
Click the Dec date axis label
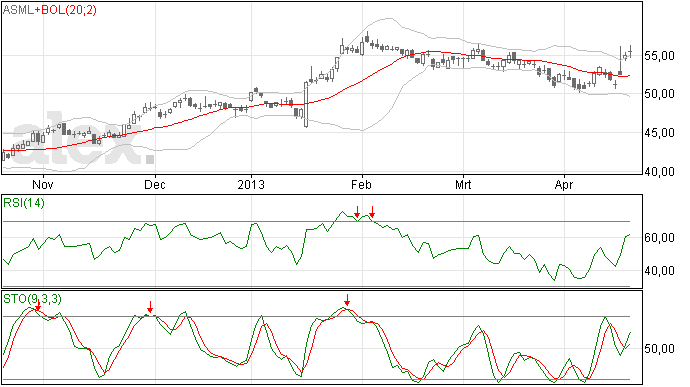pos(155,184)
